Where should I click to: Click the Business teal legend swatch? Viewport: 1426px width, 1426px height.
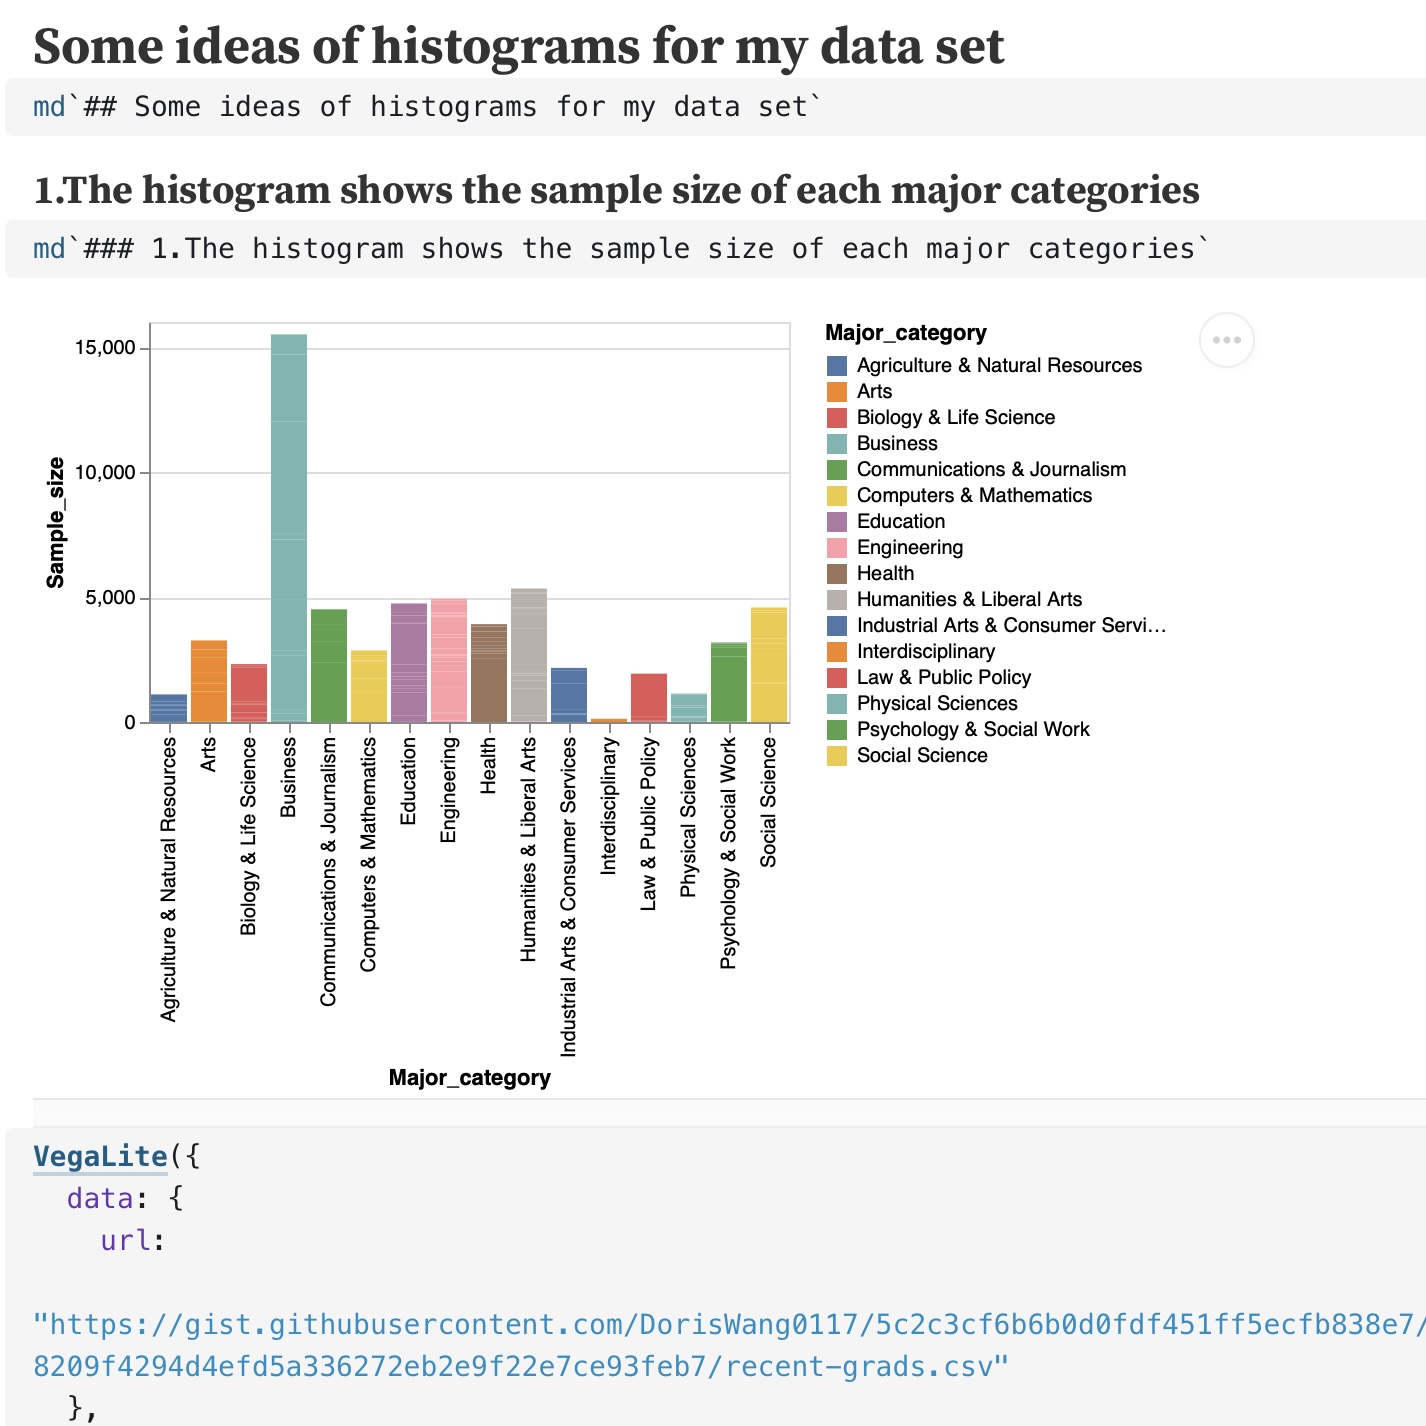(x=837, y=444)
